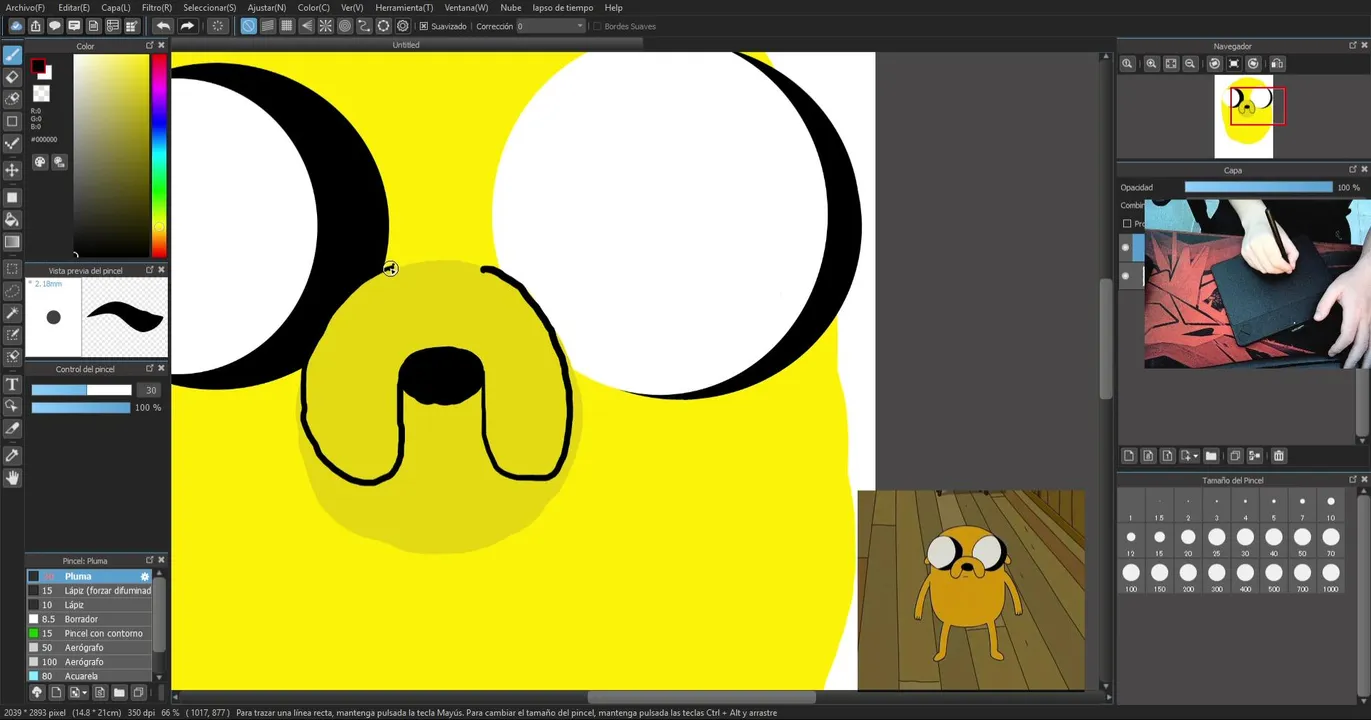Zoom in using the Navegador magnifier
Screen dimensions: 1371x720
point(1151,64)
